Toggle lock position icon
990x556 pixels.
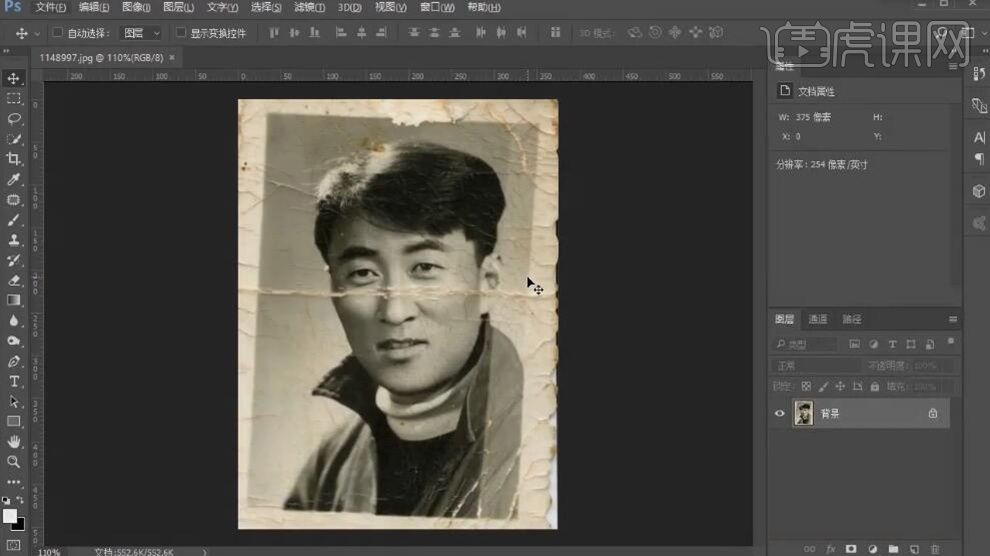(x=840, y=386)
